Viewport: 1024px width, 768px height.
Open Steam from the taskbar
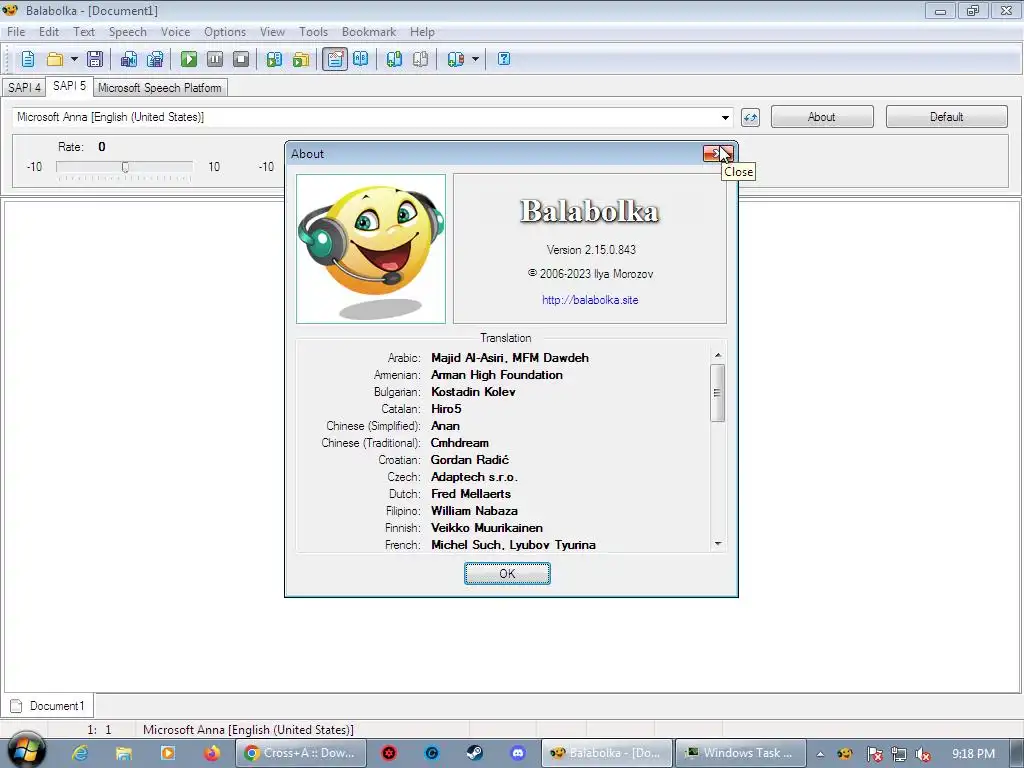[475, 753]
